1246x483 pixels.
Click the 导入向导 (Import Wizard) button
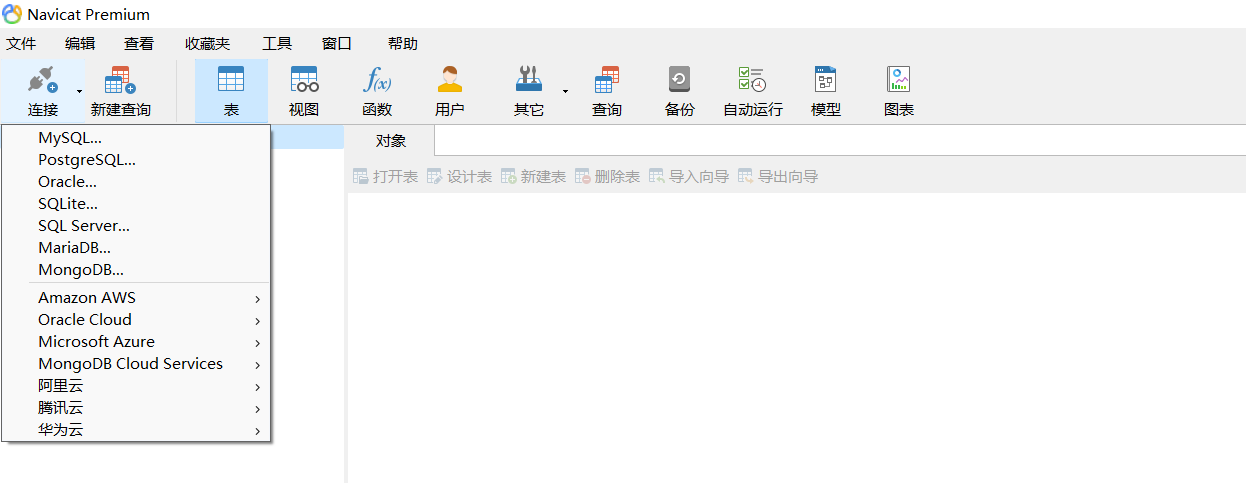[x=689, y=177]
